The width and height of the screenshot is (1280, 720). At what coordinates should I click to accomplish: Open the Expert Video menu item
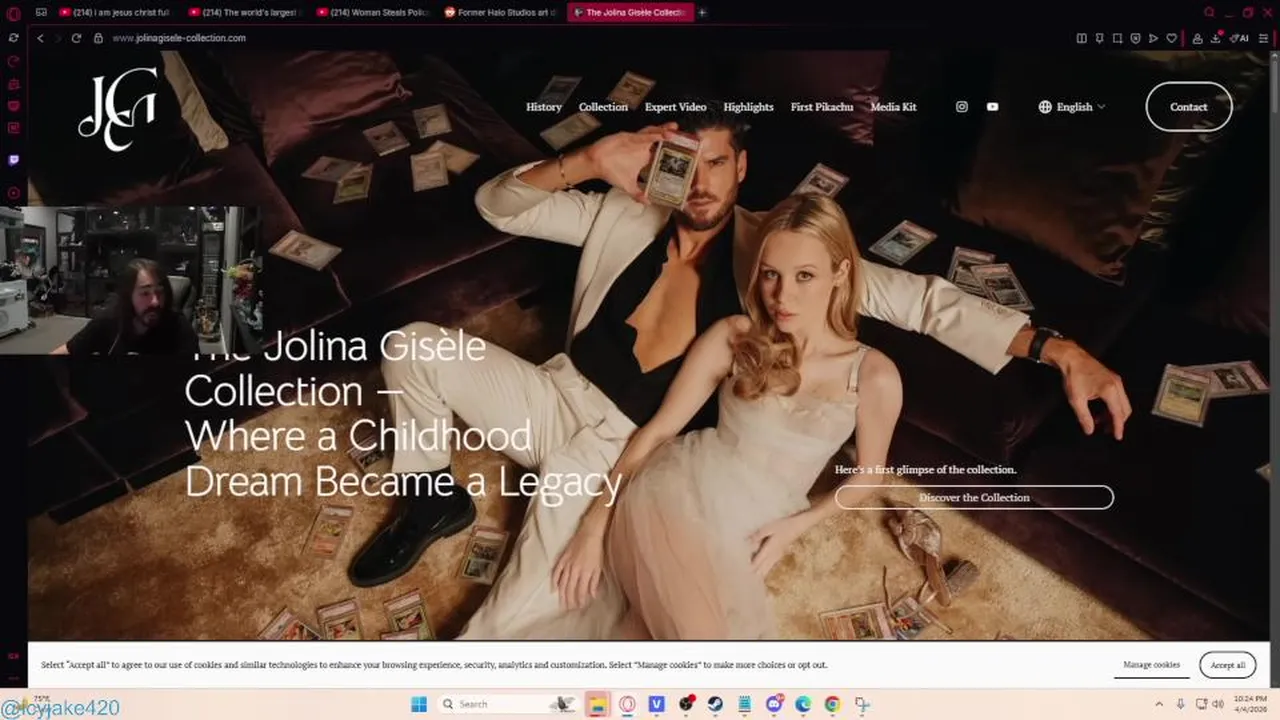click(x=675, y=107)
